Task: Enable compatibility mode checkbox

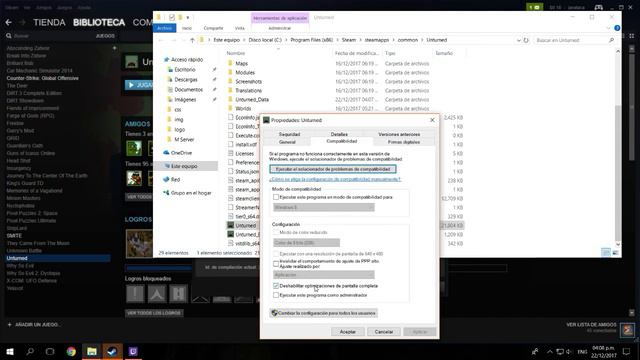Action: pos(276,197)
